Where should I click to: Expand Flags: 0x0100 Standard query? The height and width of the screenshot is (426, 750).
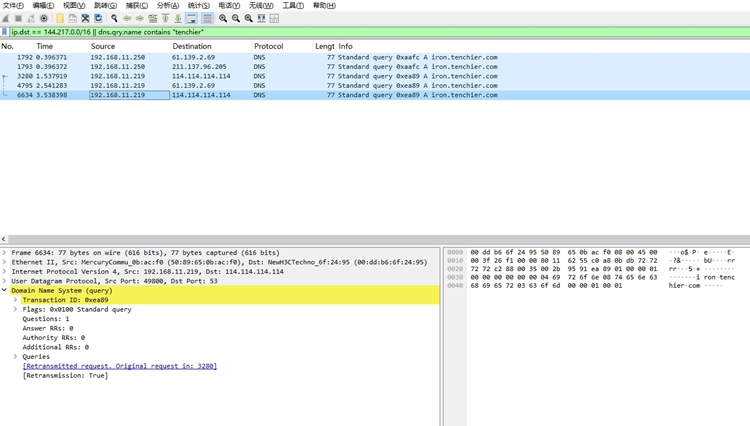15,309
